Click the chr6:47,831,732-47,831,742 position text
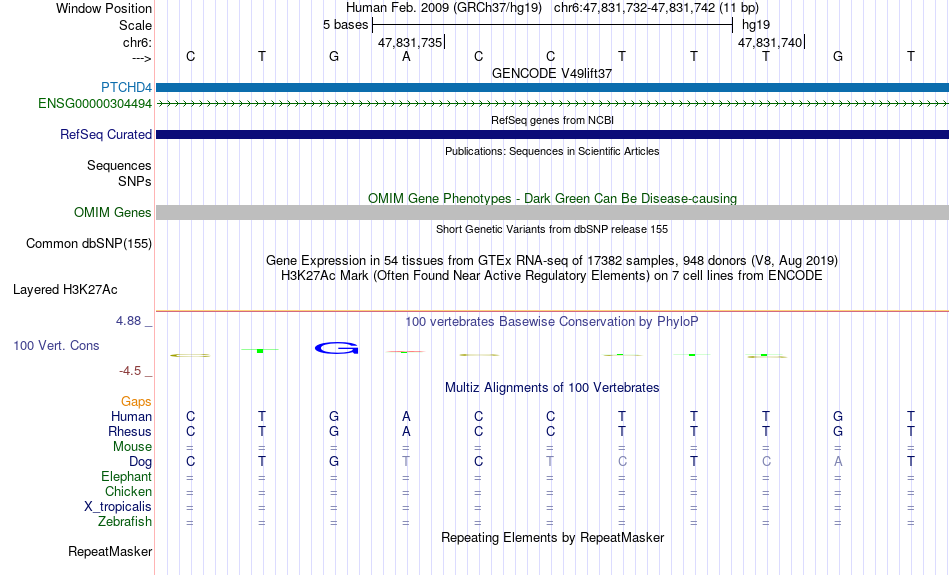 point(656,8)
